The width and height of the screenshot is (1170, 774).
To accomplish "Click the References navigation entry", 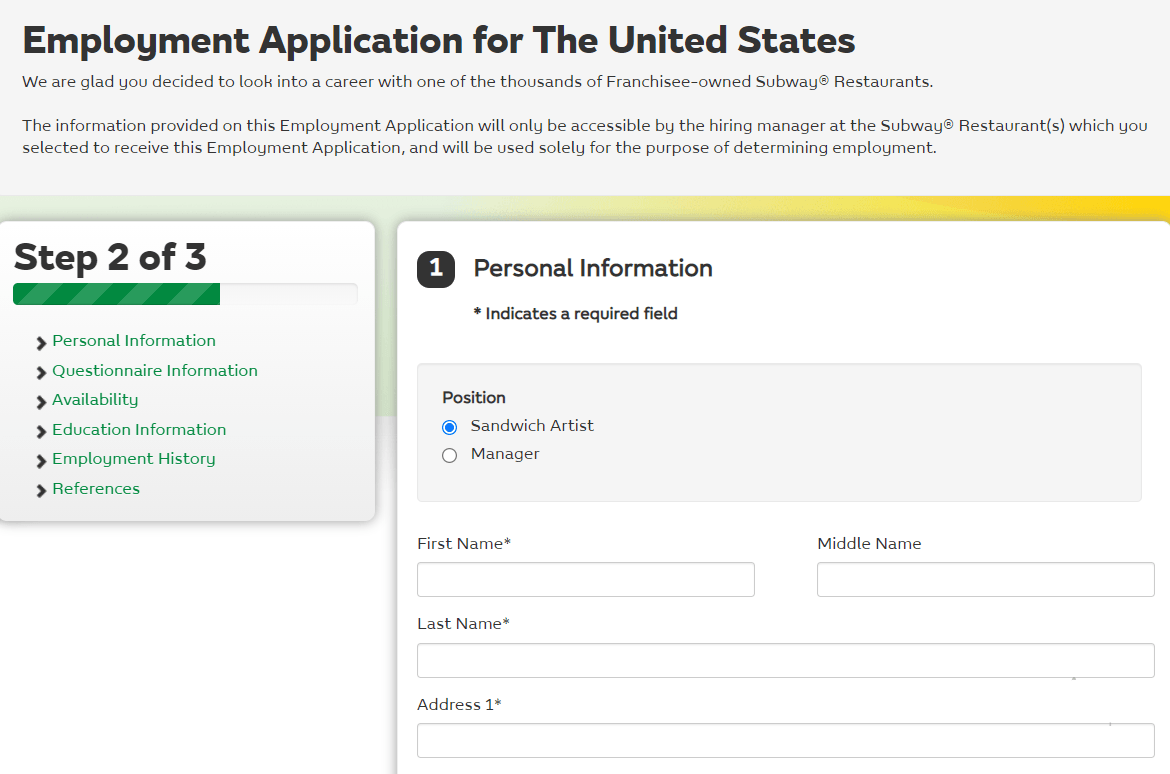I will (x=96, y=489).
